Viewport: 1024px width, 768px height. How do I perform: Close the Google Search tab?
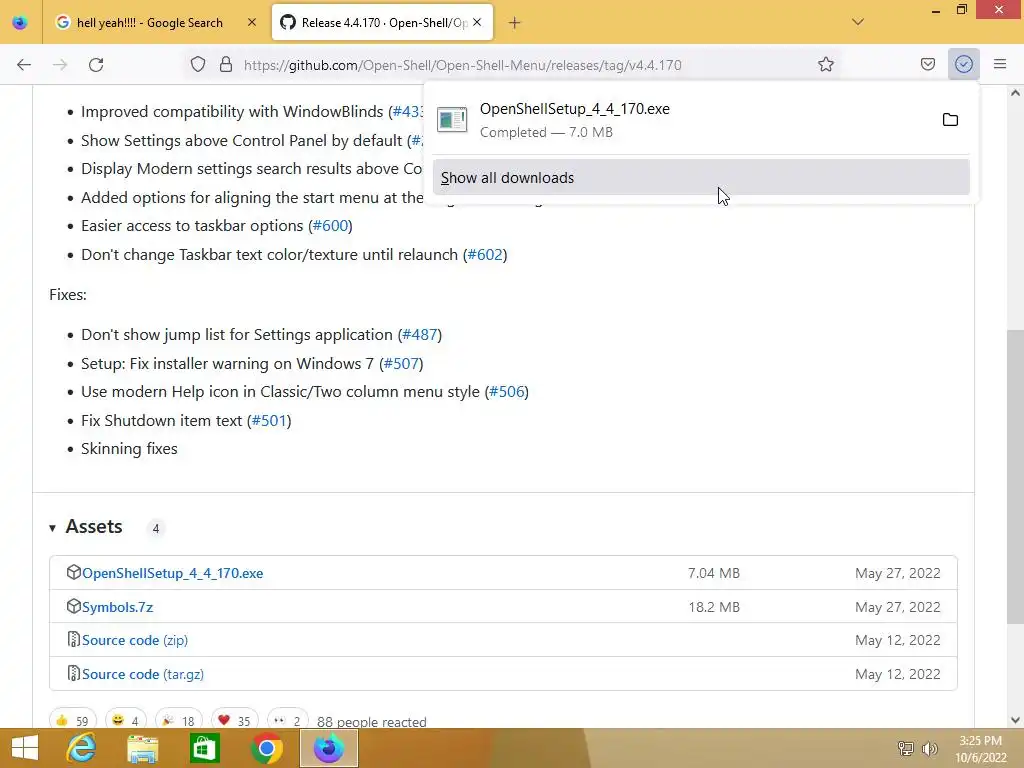click(x=251, y=23)
